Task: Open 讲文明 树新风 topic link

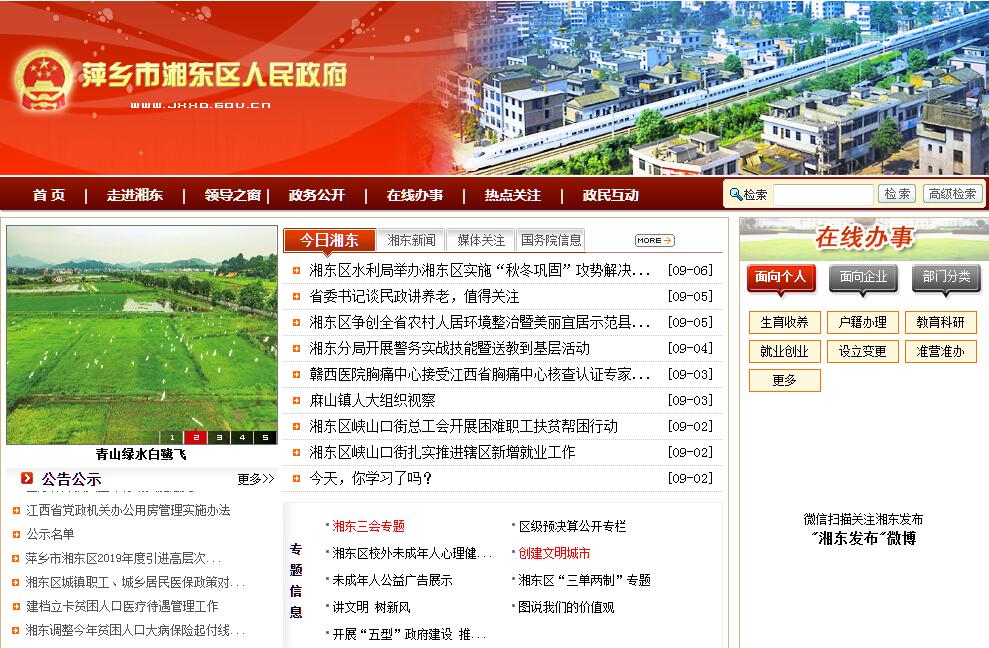Action: (371, 608)
